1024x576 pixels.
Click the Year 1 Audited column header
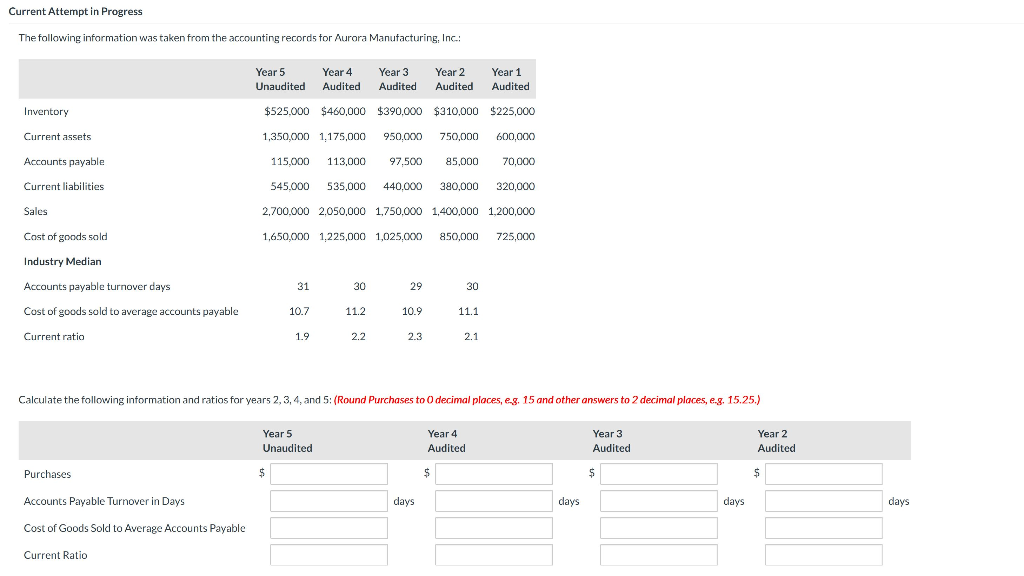click(x=511, y=79)
